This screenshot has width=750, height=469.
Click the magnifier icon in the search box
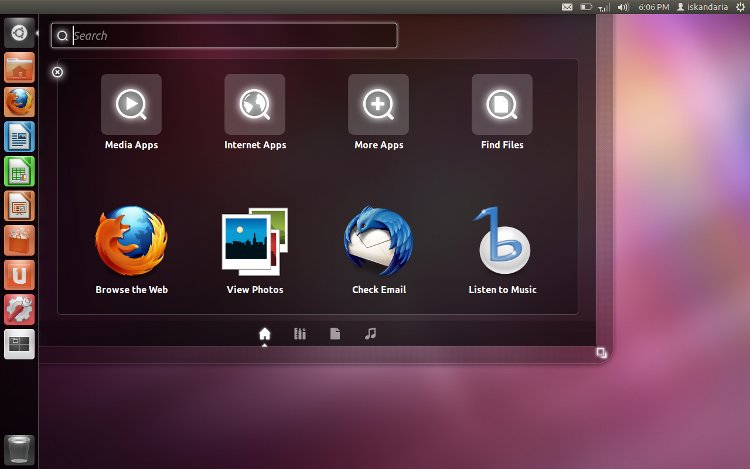tap(62, 36)
